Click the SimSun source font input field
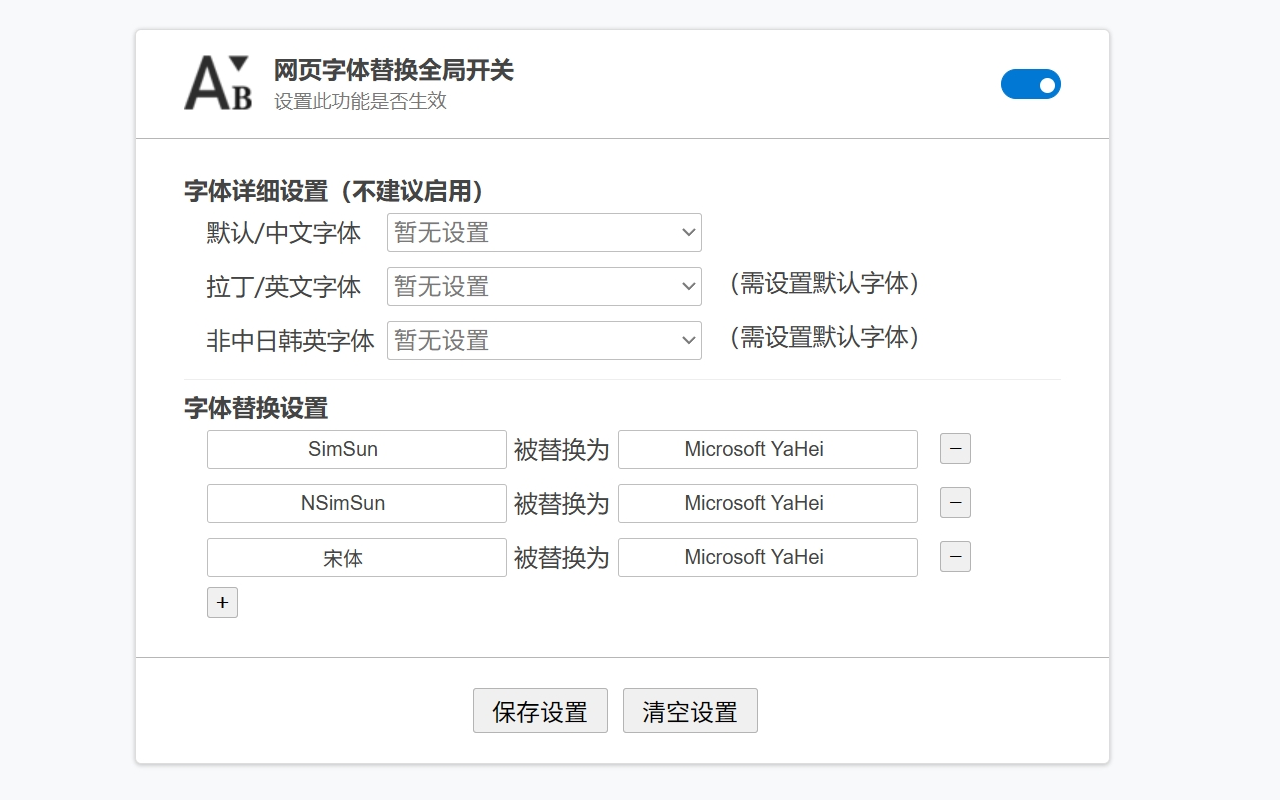The image size is (1280, 800). [x=356, y=449]
